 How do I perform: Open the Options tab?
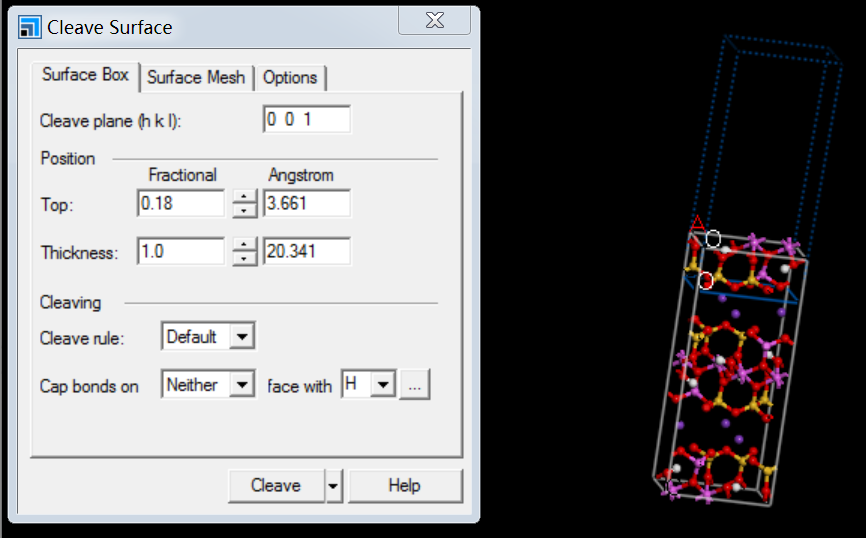tap(290, 77)
